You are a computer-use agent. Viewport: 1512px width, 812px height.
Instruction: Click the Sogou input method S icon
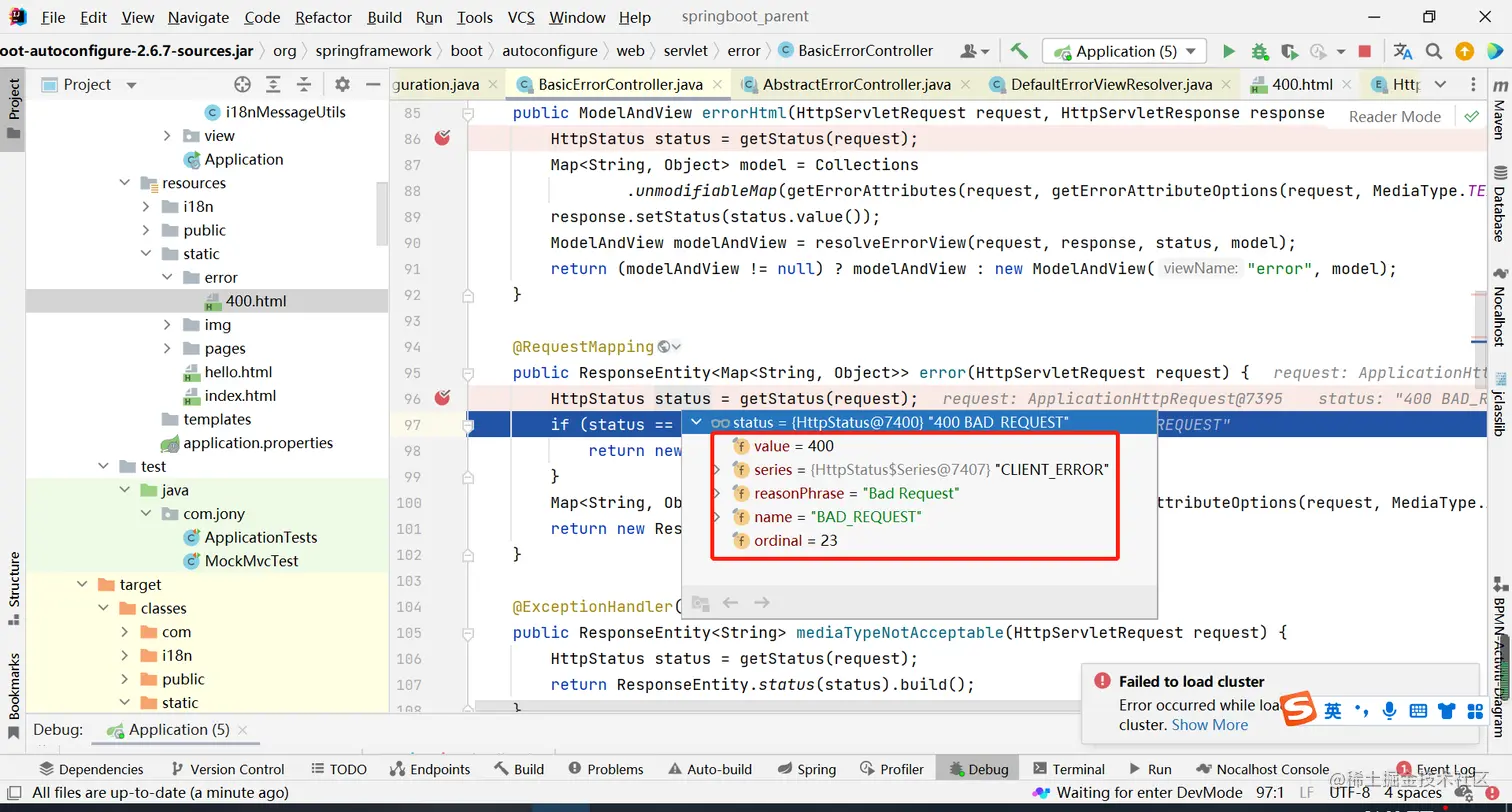tap(1299, 710)
